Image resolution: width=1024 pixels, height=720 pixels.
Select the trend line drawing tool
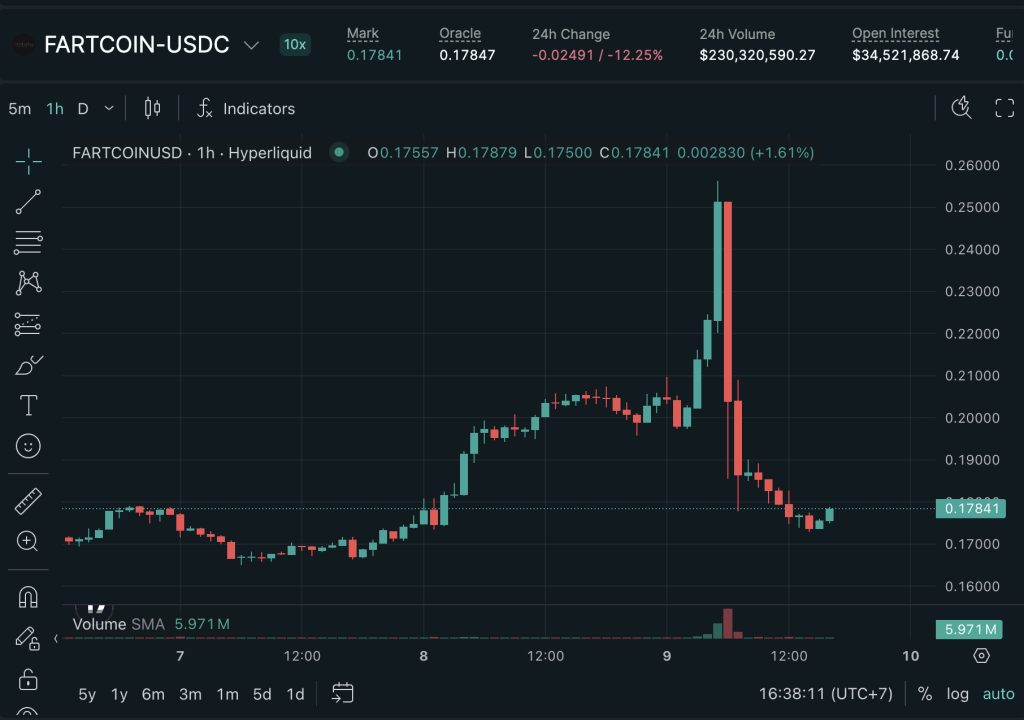point(27,202)
